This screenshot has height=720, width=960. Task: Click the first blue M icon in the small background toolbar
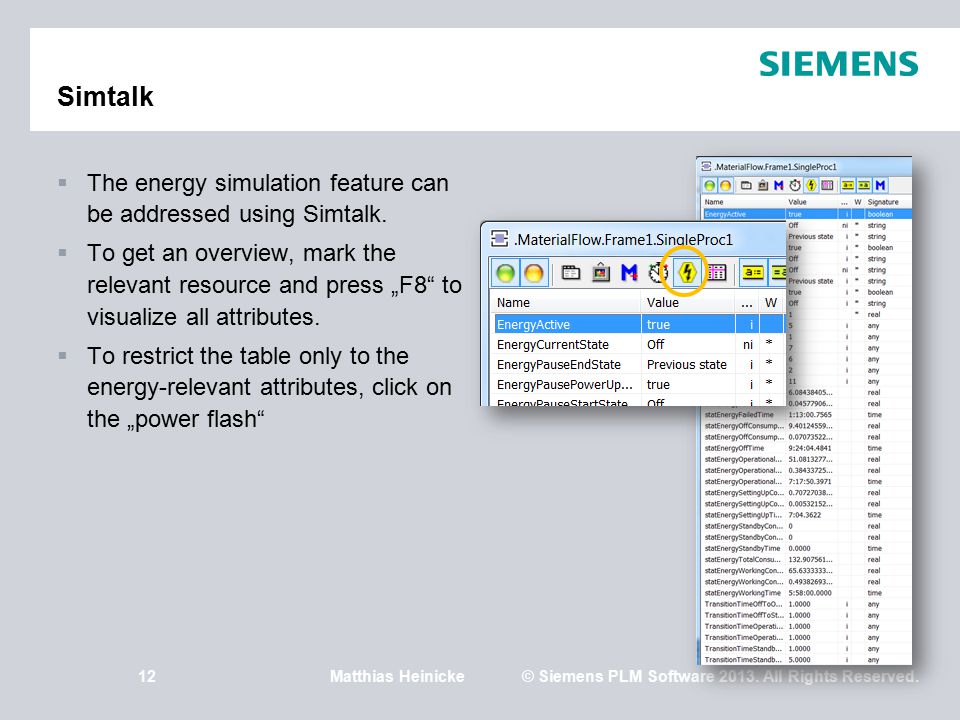pyautogui.click(x=779, y=185)
